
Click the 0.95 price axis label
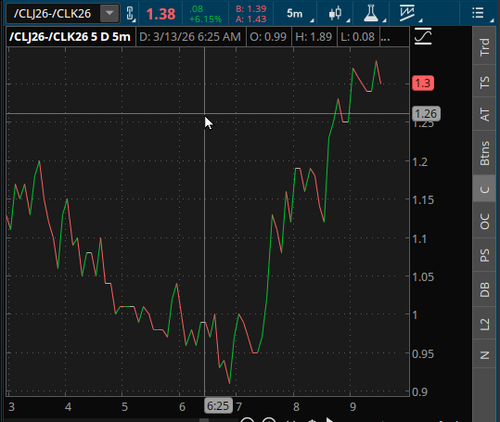click(423, 354)
